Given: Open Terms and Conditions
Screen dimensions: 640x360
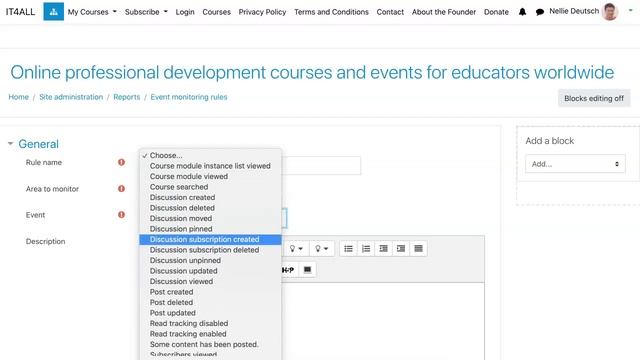Looking at the screenshot, I should 331,12.
